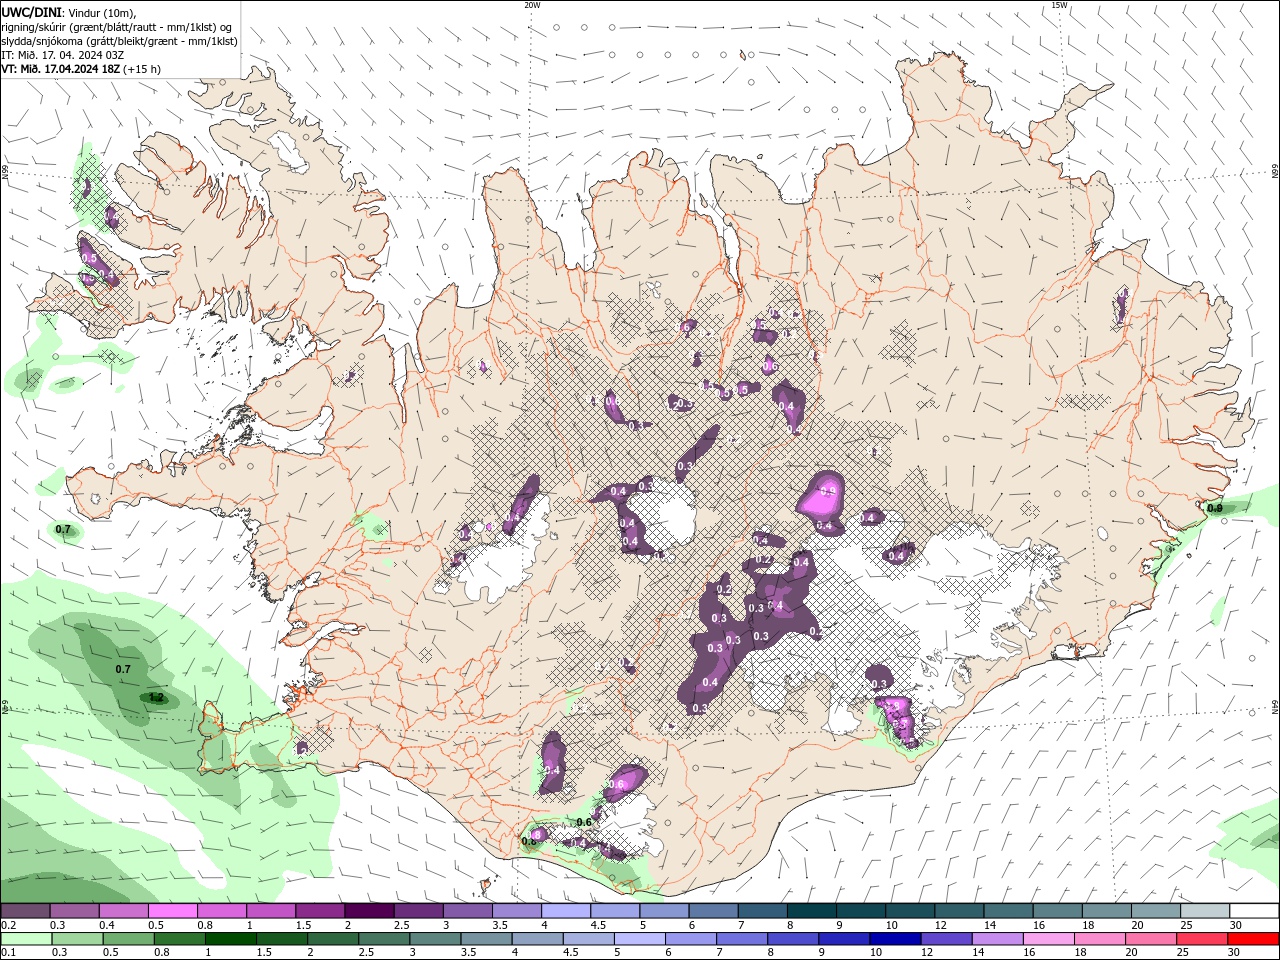Click the 0.2 value on snow scale

click(x=8, y=925)
